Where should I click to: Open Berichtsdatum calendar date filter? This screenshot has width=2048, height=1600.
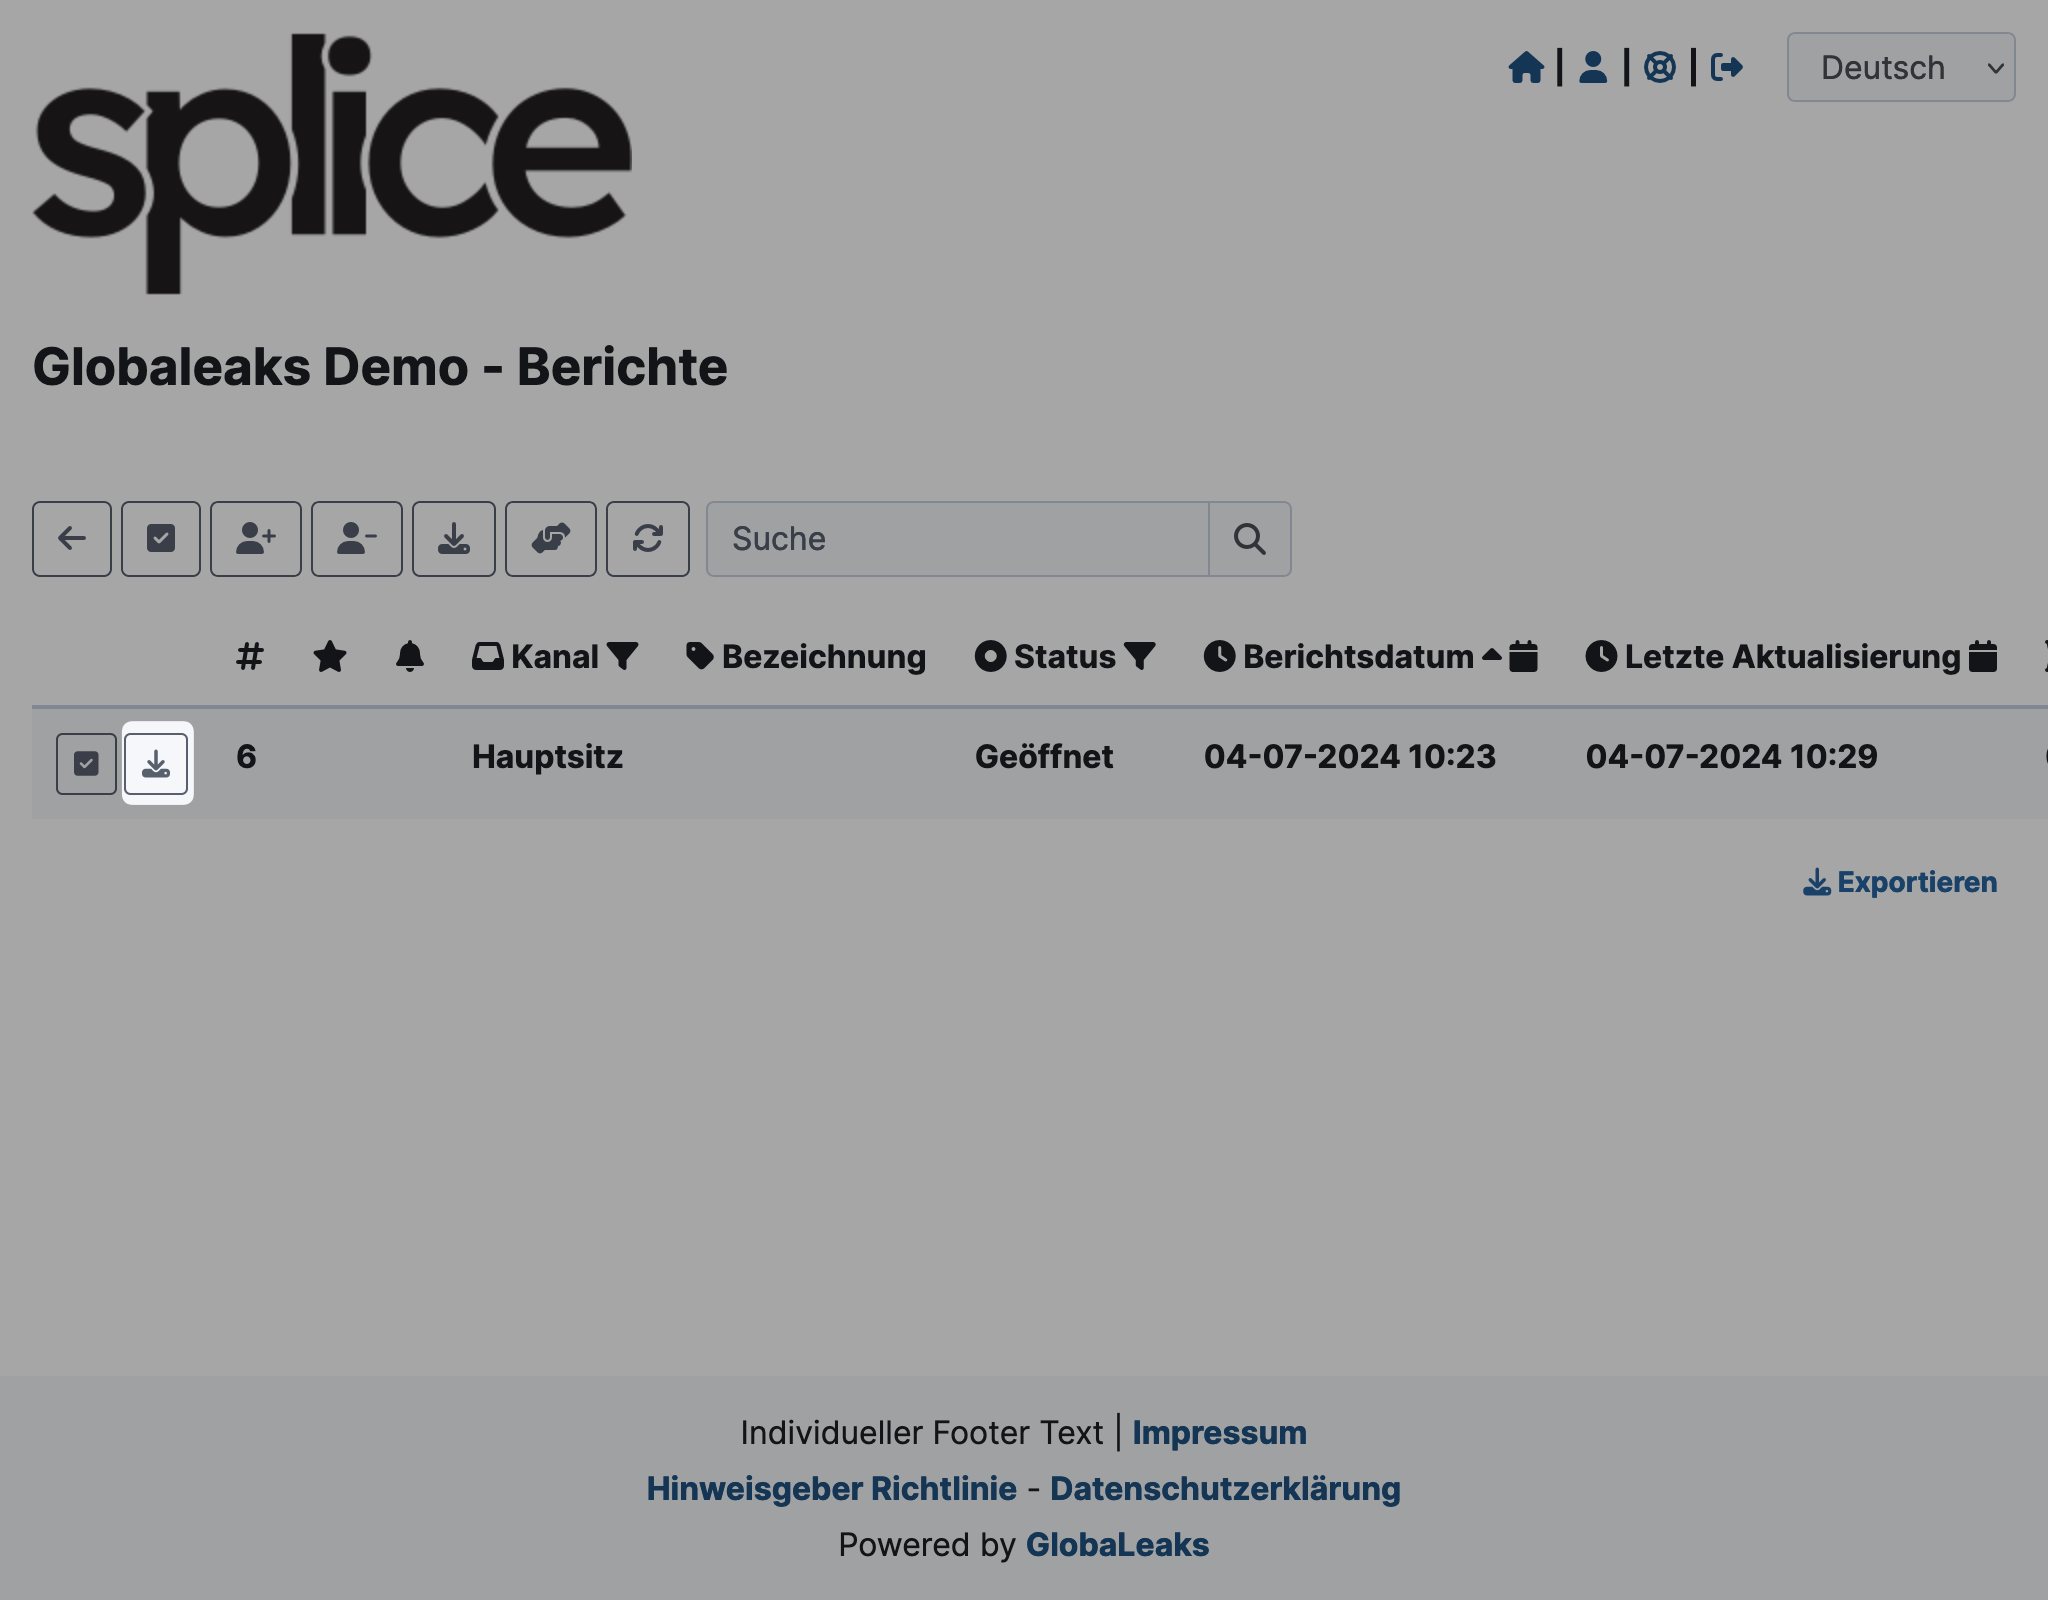(x=1523, y=657)
